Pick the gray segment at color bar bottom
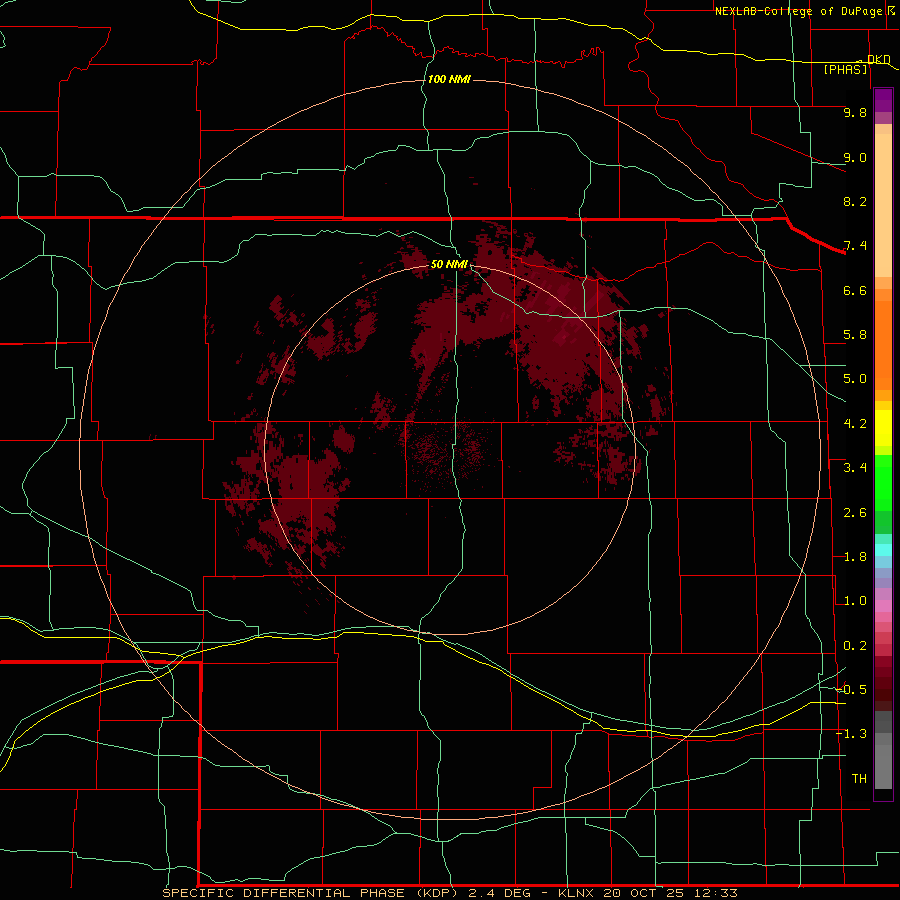This screenshot has height=900, width=900. pos(883,766)
